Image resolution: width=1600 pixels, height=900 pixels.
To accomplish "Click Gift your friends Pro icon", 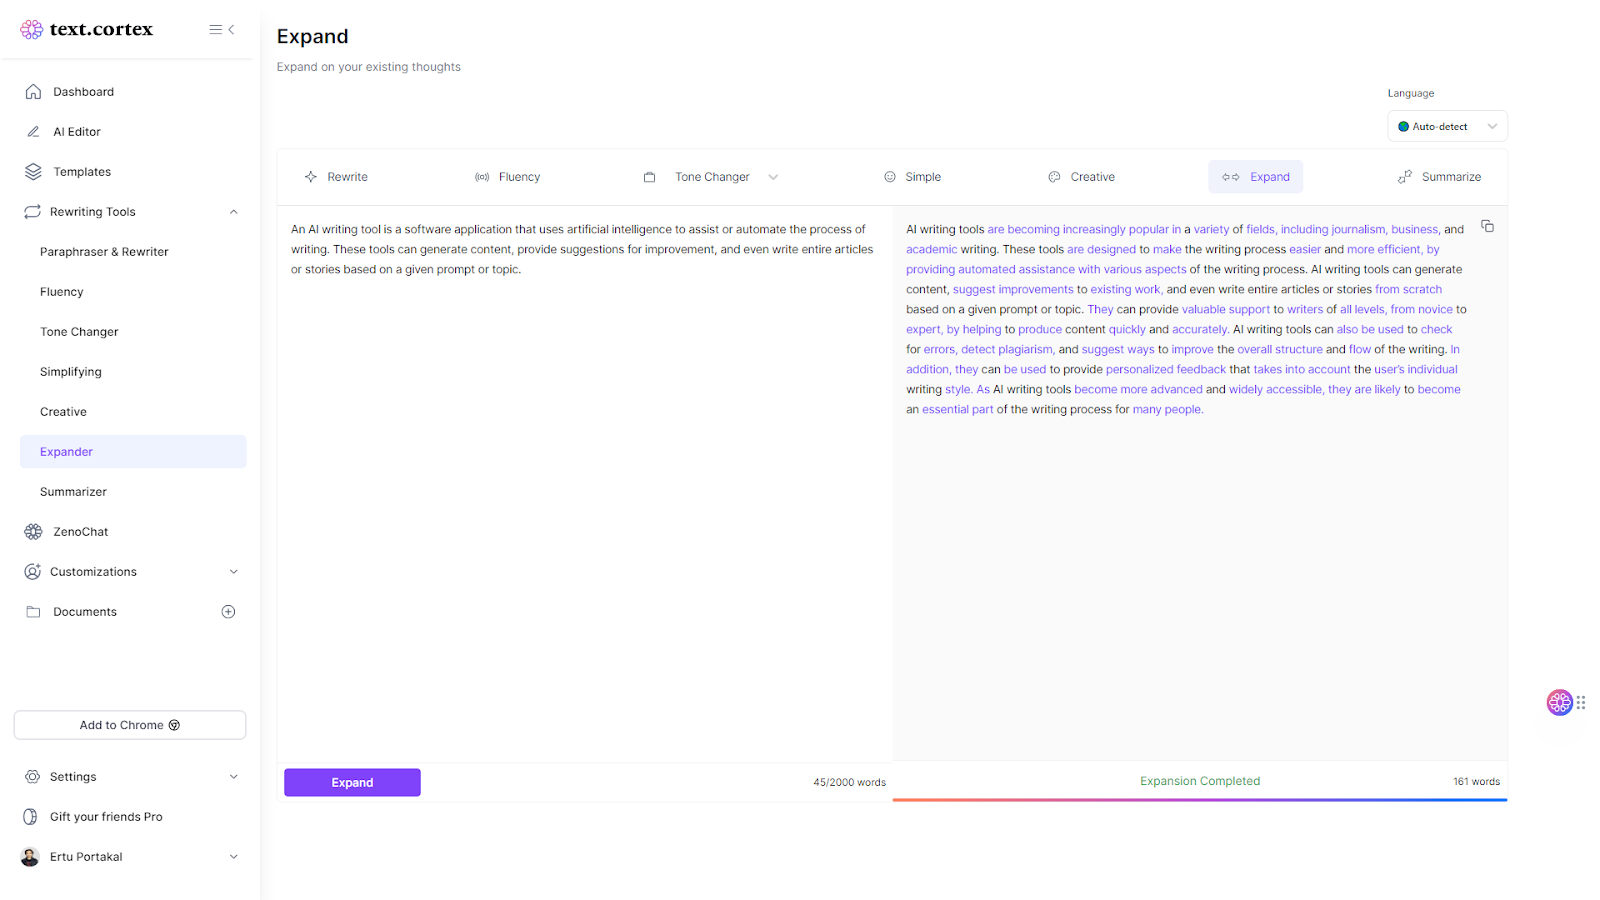I will 31,817.
